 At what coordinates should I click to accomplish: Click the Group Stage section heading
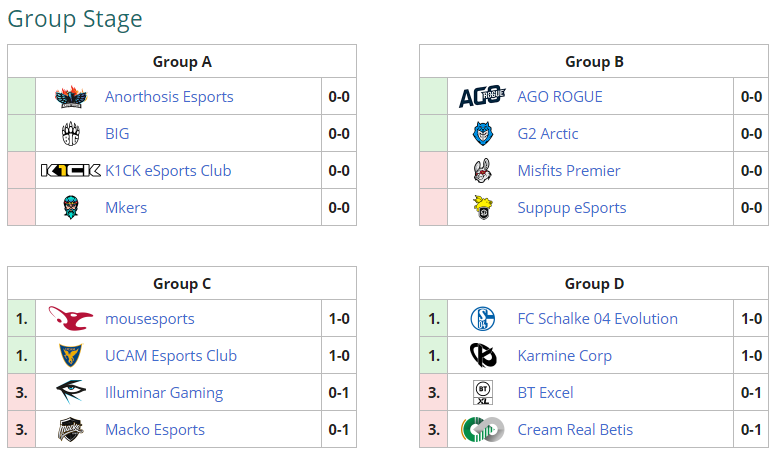coord(75,19)
